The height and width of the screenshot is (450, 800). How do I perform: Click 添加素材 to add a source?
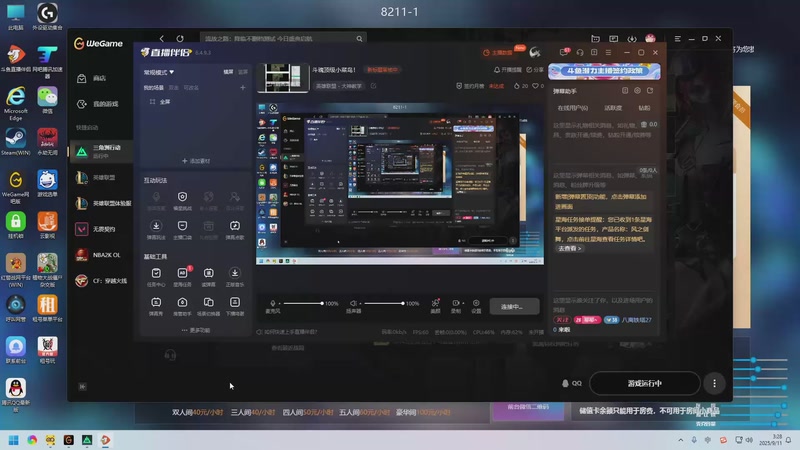click(196, 161)
